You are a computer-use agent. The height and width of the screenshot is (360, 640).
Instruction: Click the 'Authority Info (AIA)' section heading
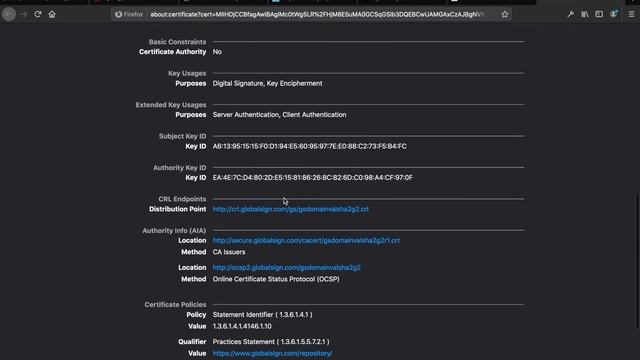pos(174,231)
